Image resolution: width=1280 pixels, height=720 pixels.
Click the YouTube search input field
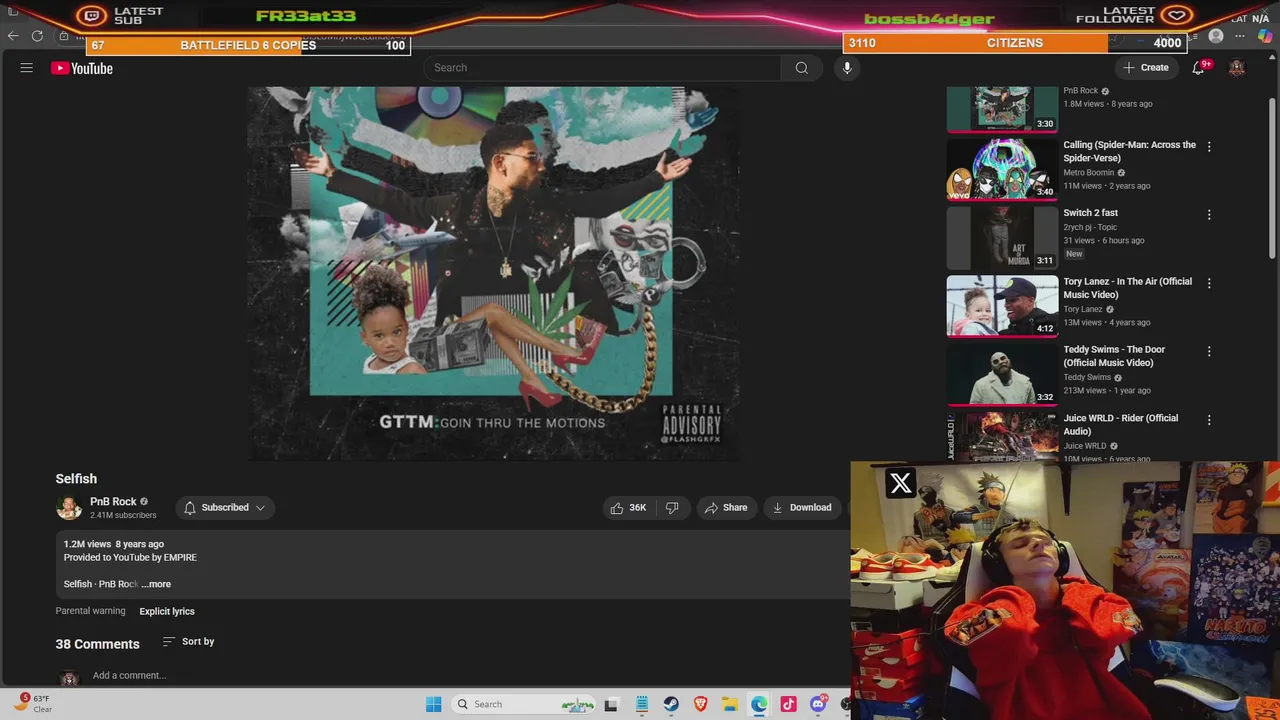tap(602, 68)
